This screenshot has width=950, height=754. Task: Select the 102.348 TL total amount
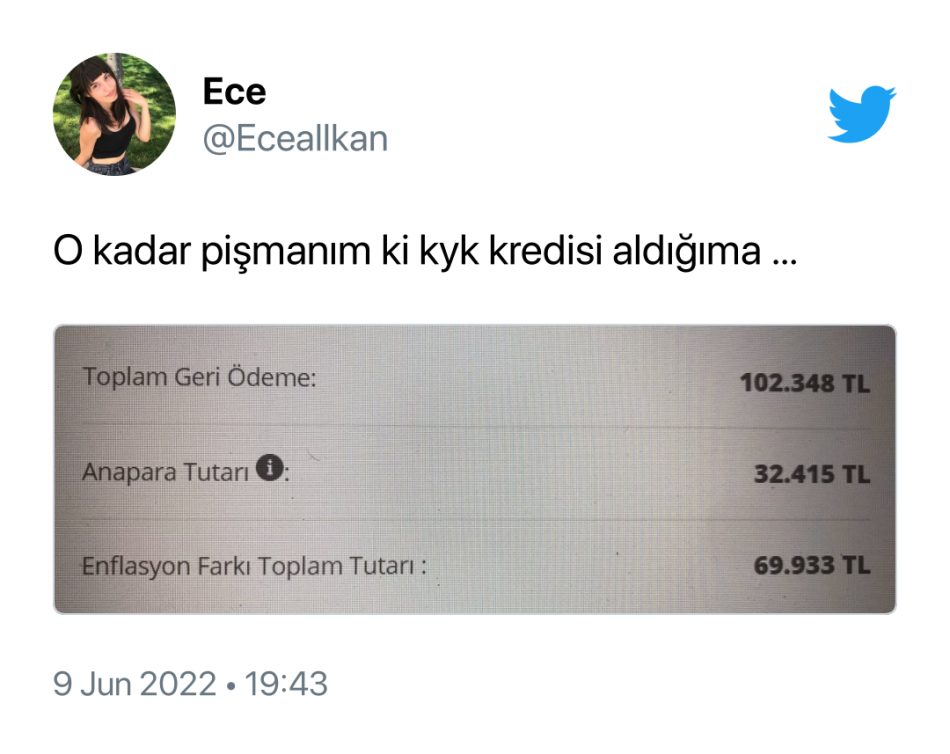(x=805, y=383)
